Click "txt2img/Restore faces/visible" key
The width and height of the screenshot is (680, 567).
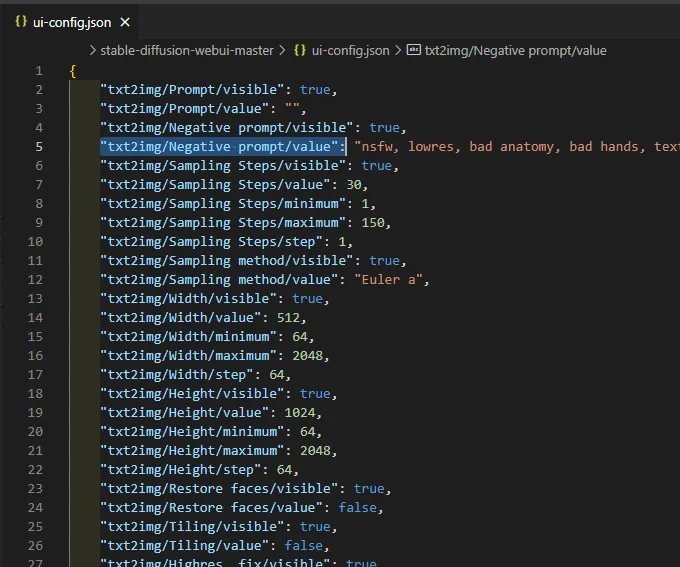(x=219, y=489)
